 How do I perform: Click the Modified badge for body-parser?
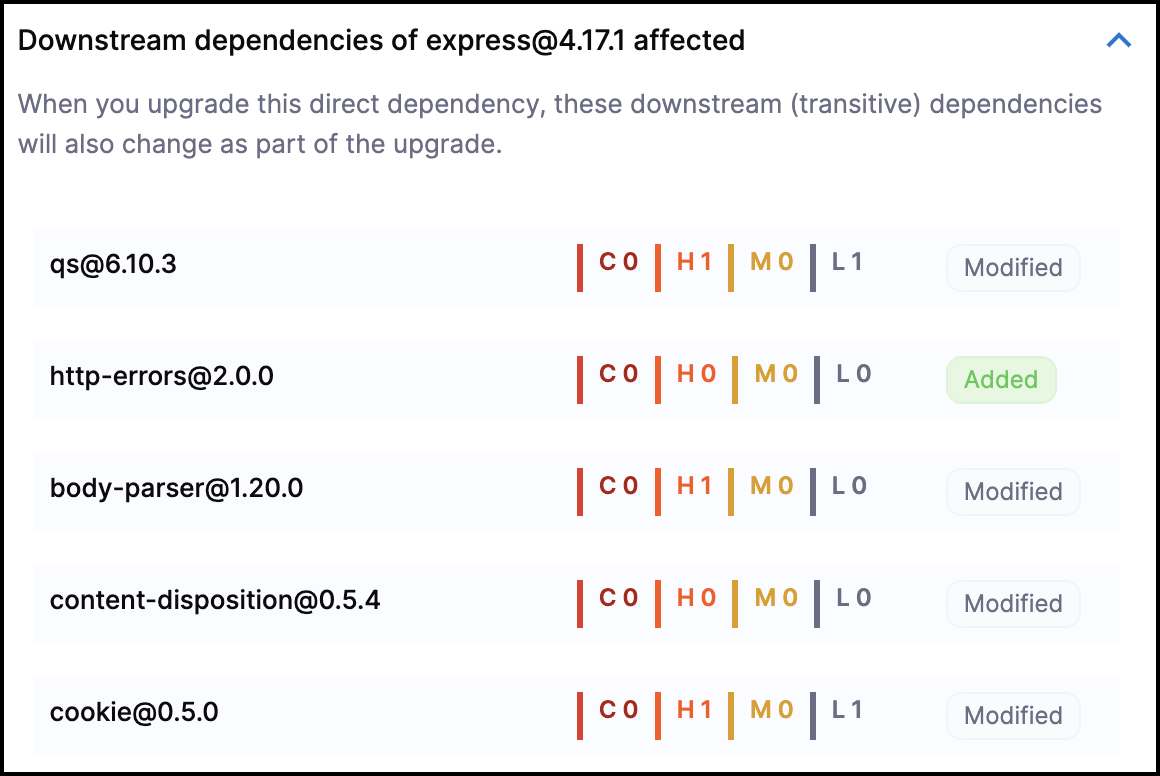tap(1012, 492)
